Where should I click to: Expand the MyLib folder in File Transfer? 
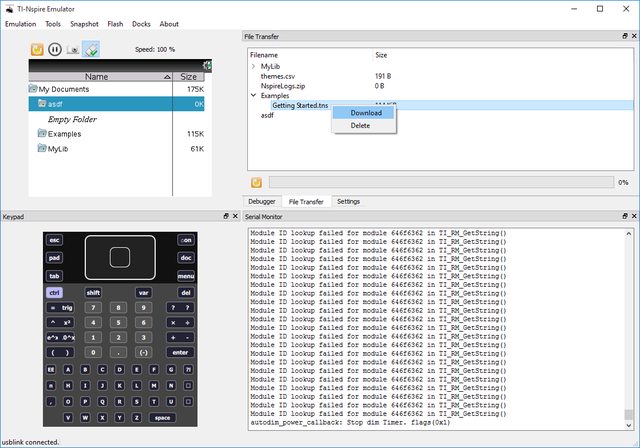point(253,66)
